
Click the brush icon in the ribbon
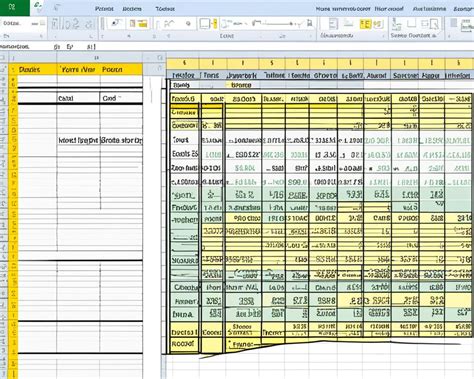(116, 23)
